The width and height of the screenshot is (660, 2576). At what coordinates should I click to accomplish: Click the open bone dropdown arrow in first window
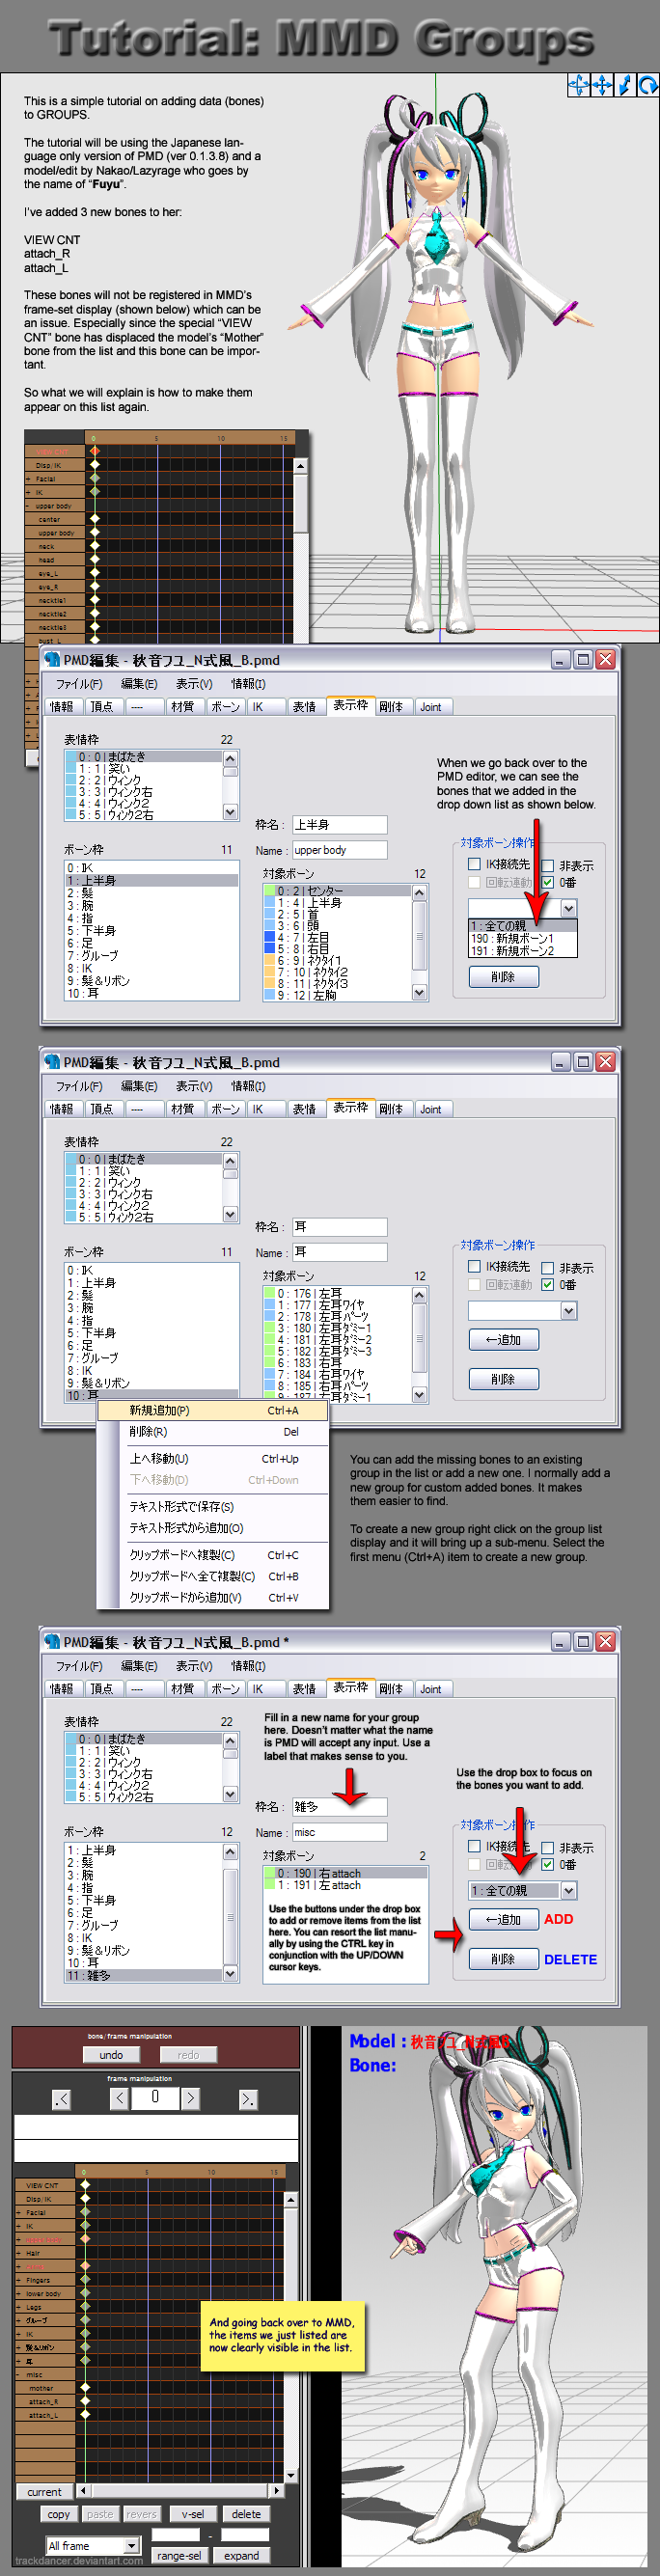568,908
